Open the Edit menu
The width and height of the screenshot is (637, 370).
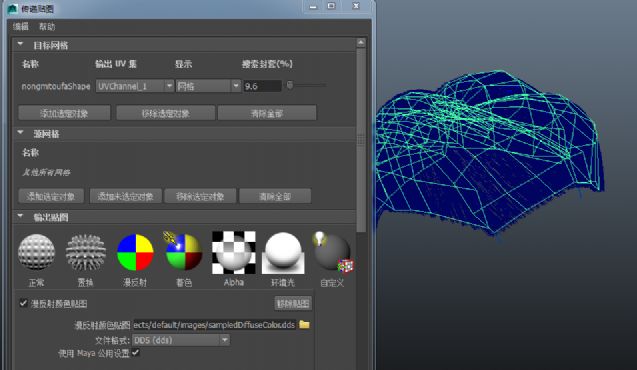(21, 27)
